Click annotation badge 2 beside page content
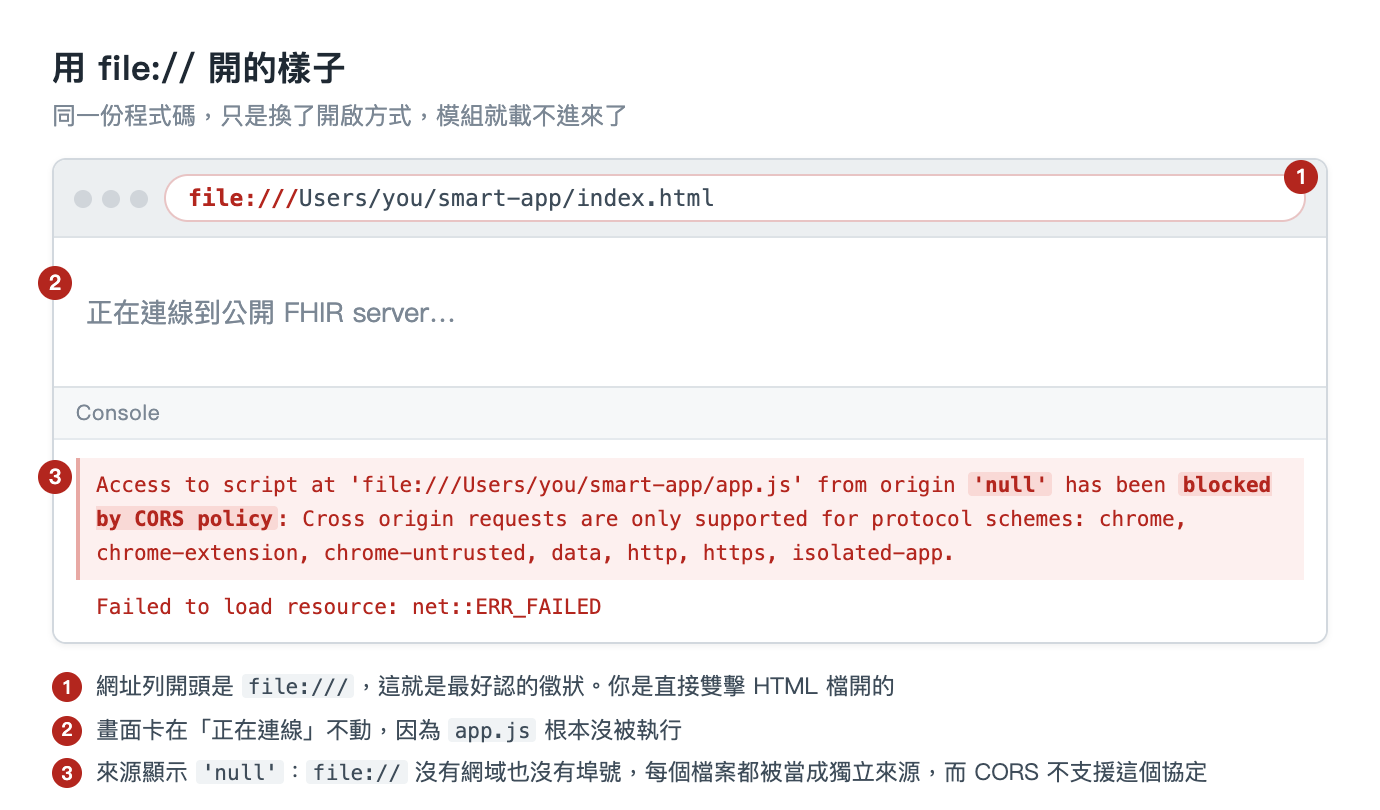Viewport: 1380px width, 810px height. coord(54,283)
